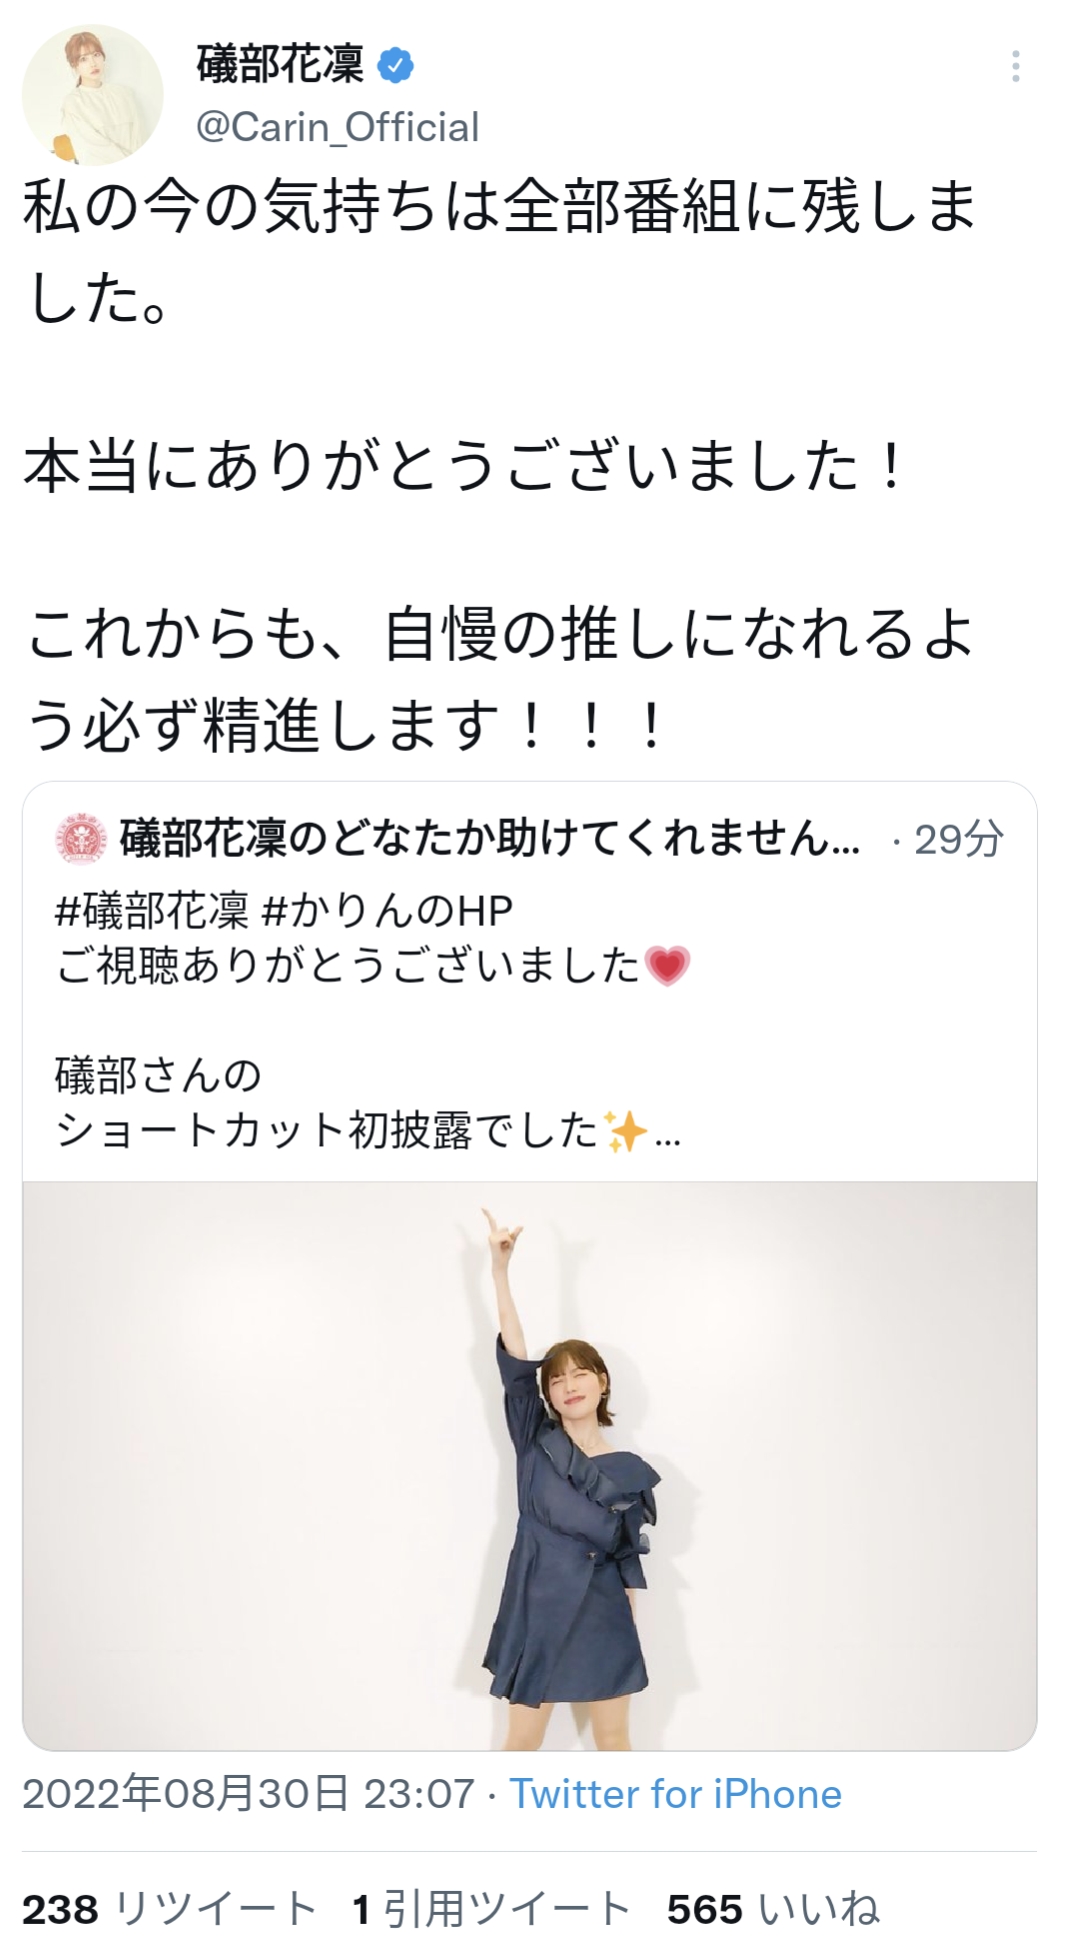Screen dimensions: 1069x1947
Task: Open the #礒部花凛 hashtag
Action: pos(152,910)
